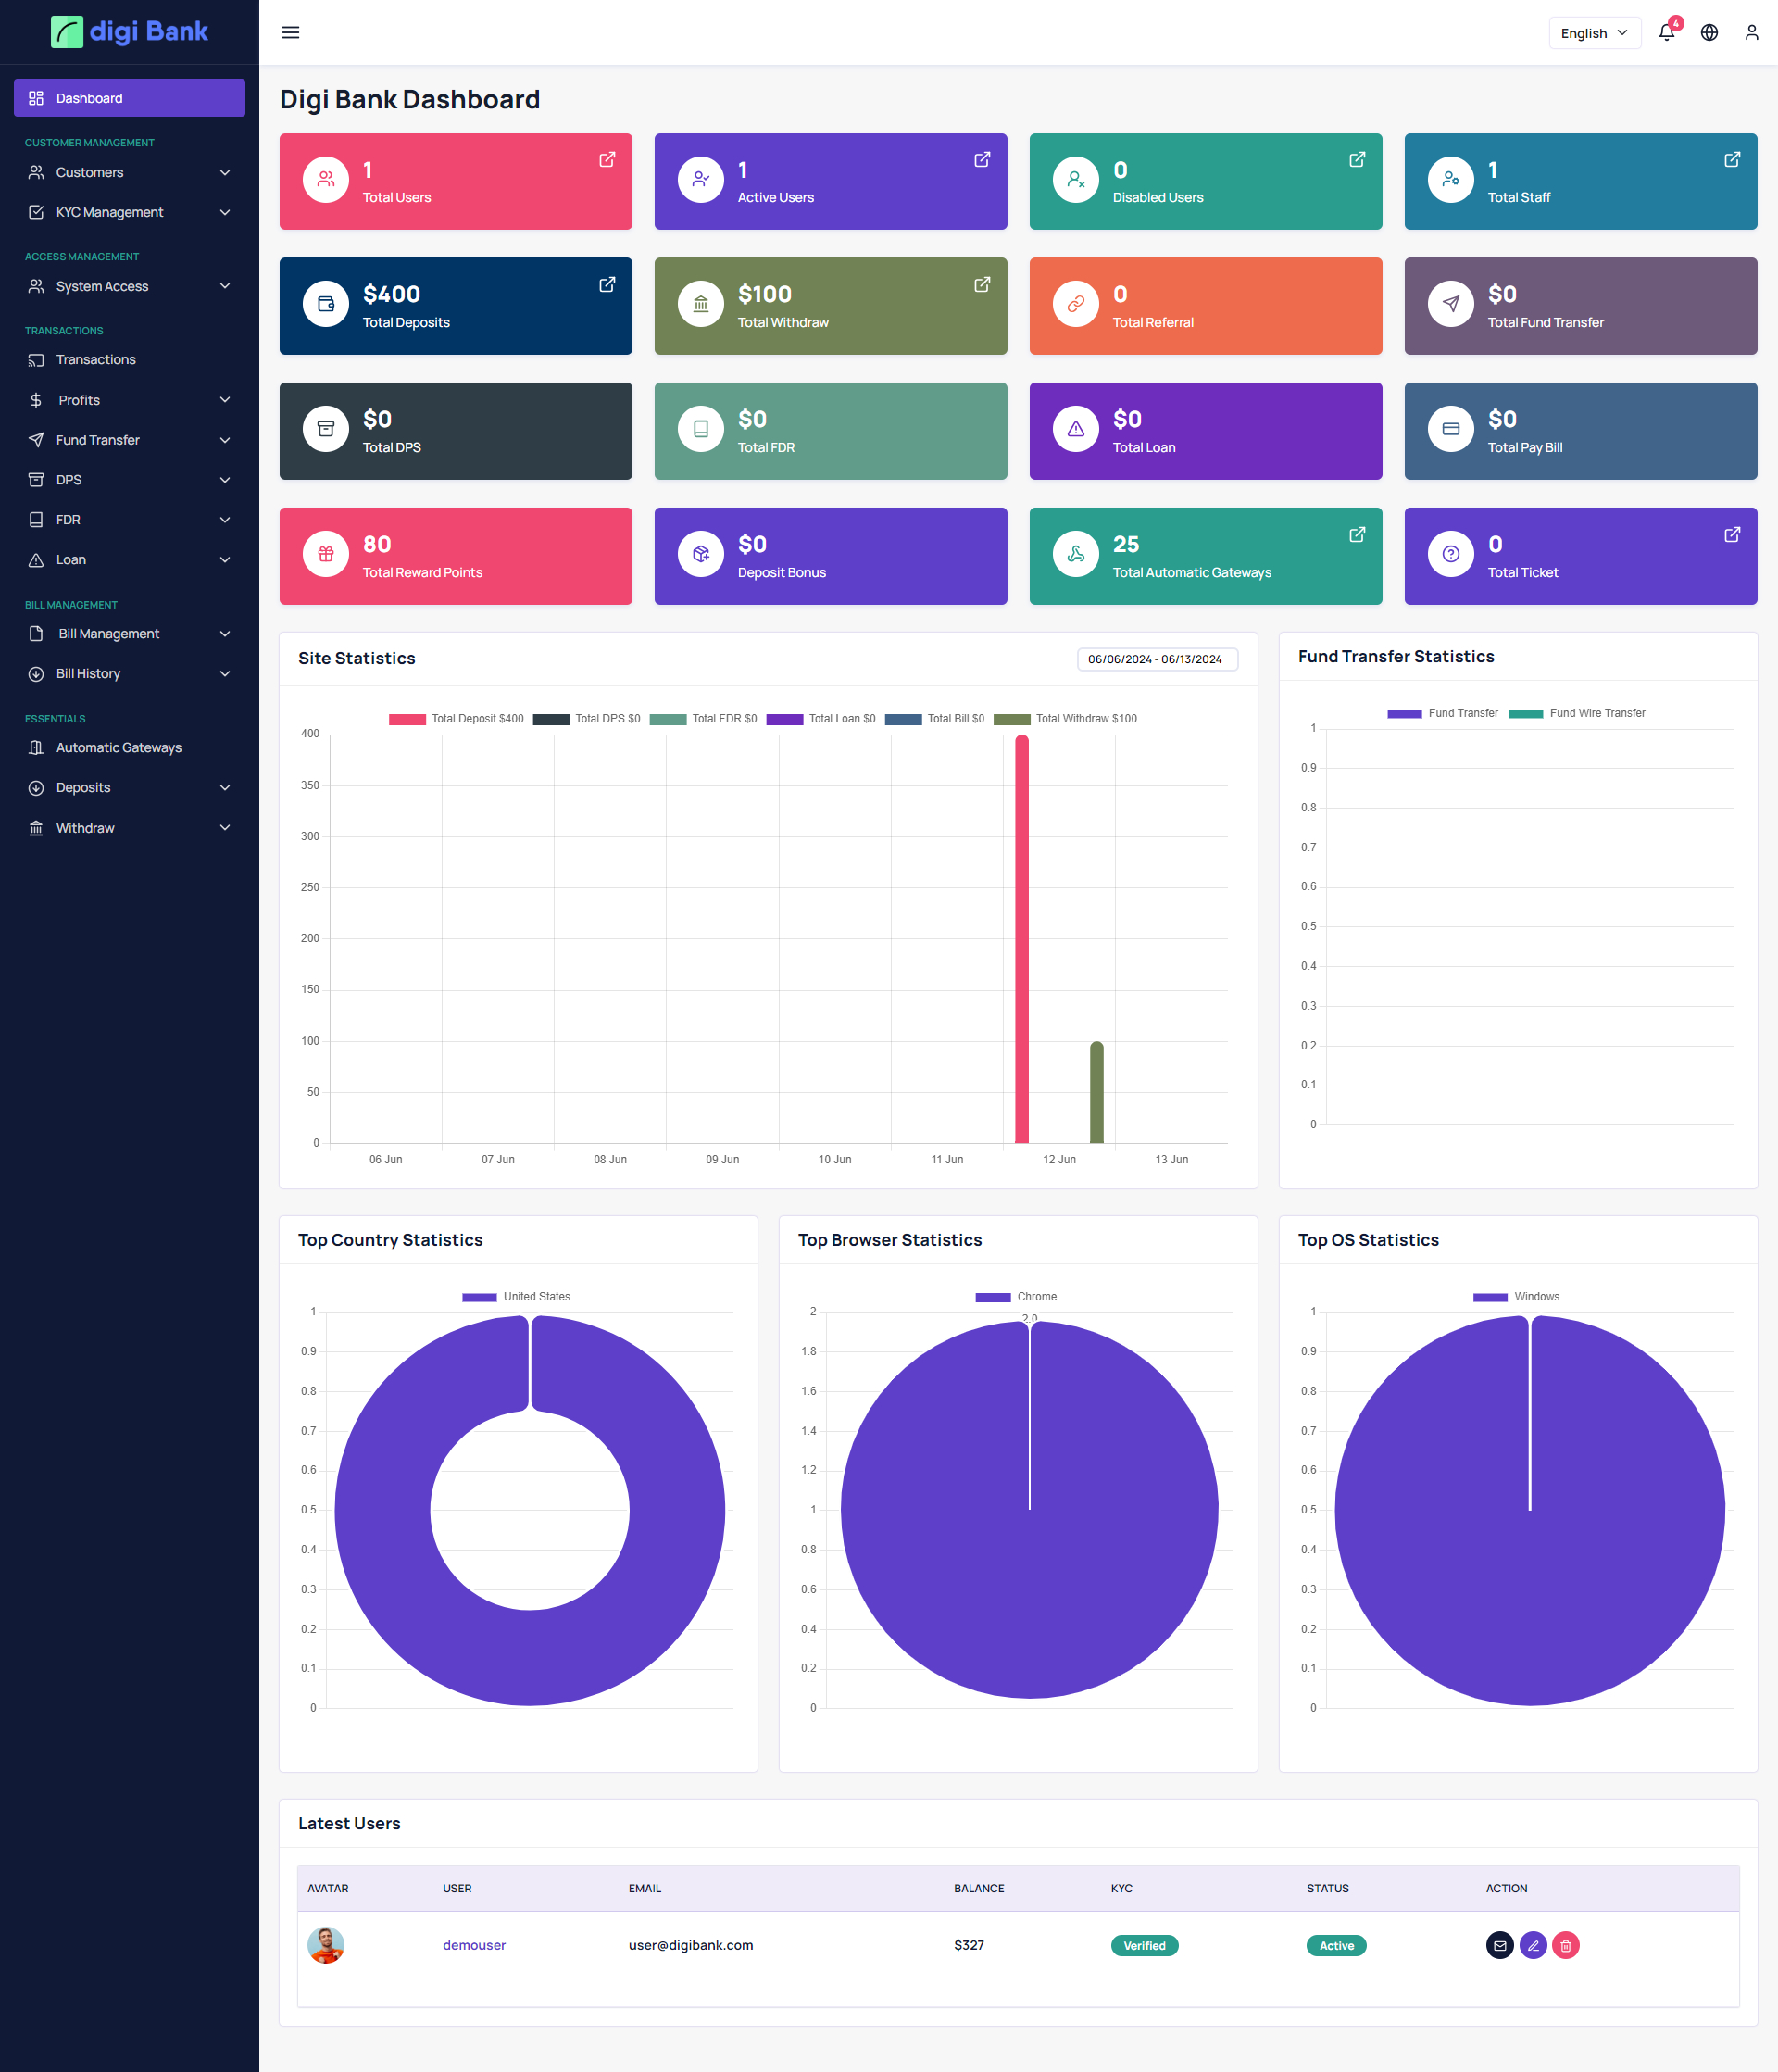Click the delete trash icon for demouser
Image resolution: width=1778 pixels, height=2072 pixels.
click(x=1567, y=1945)
